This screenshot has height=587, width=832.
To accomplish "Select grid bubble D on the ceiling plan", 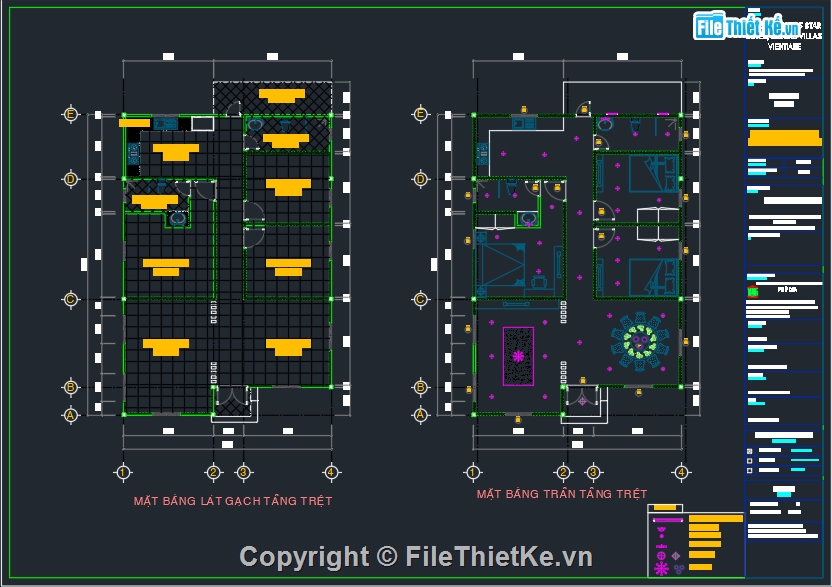I will pos(420,179).
